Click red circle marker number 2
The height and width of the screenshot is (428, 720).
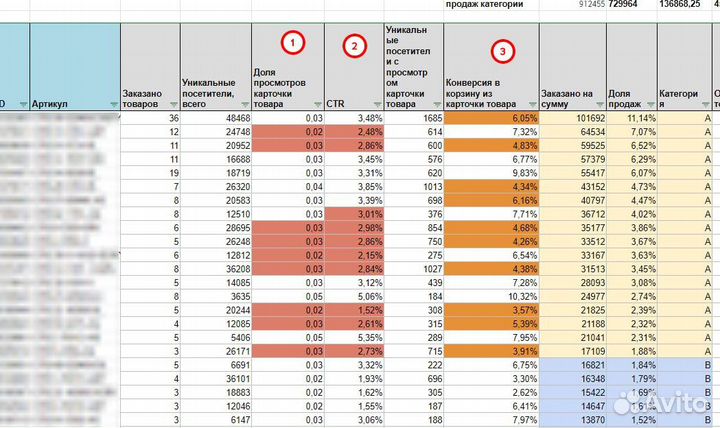tap(353, 45)
